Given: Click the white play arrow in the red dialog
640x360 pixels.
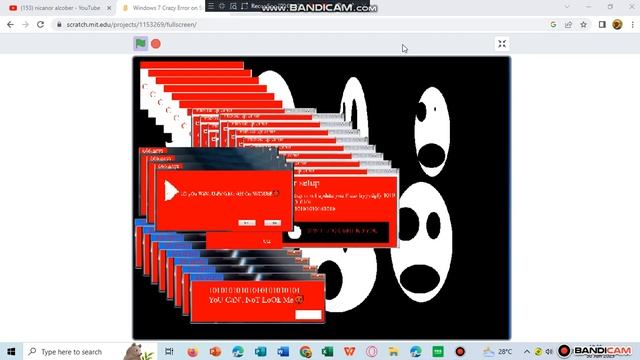Looking at the screenshot, I should pyautogui.click(x=171, y=191).
